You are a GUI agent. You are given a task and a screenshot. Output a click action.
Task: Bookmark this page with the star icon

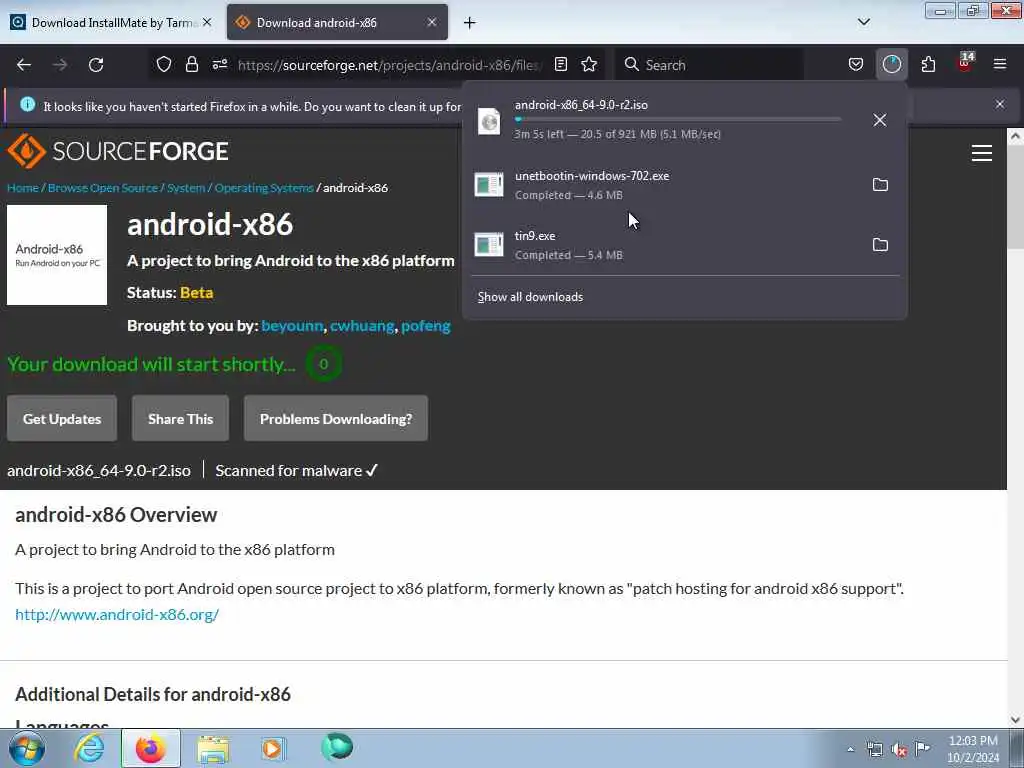click(589, 64)
